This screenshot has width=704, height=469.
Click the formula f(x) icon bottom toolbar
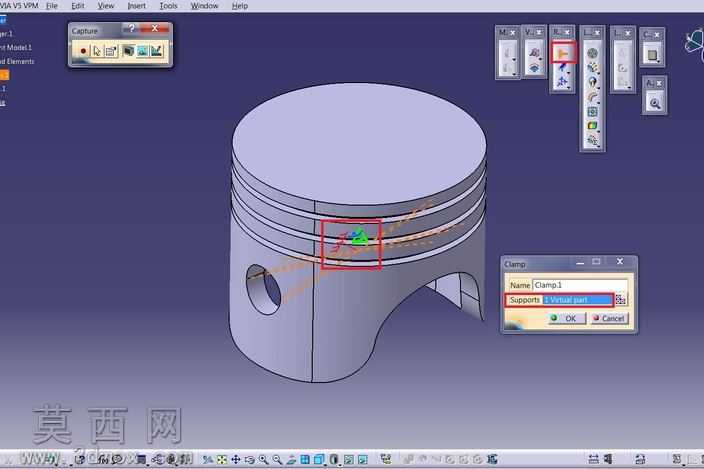pyautogui.click(x=102, y=459)
